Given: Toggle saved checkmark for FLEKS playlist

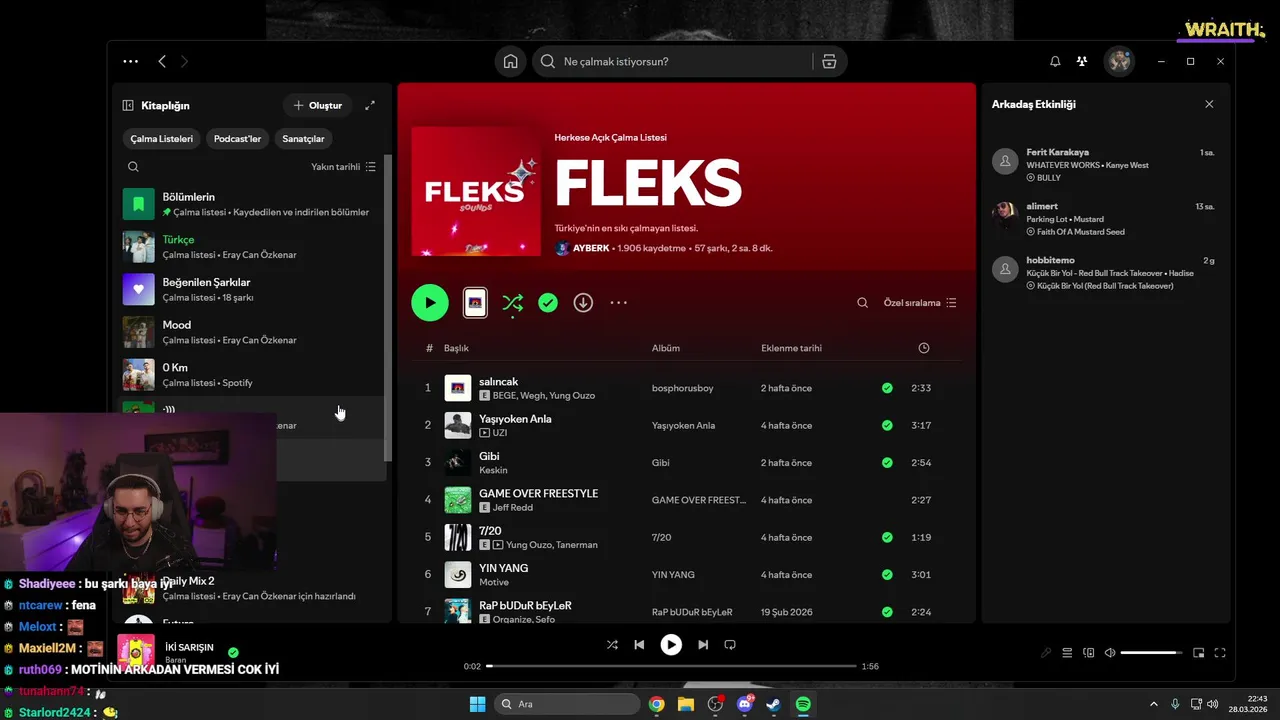Looking at the screenshot, I should pos(548,303).
